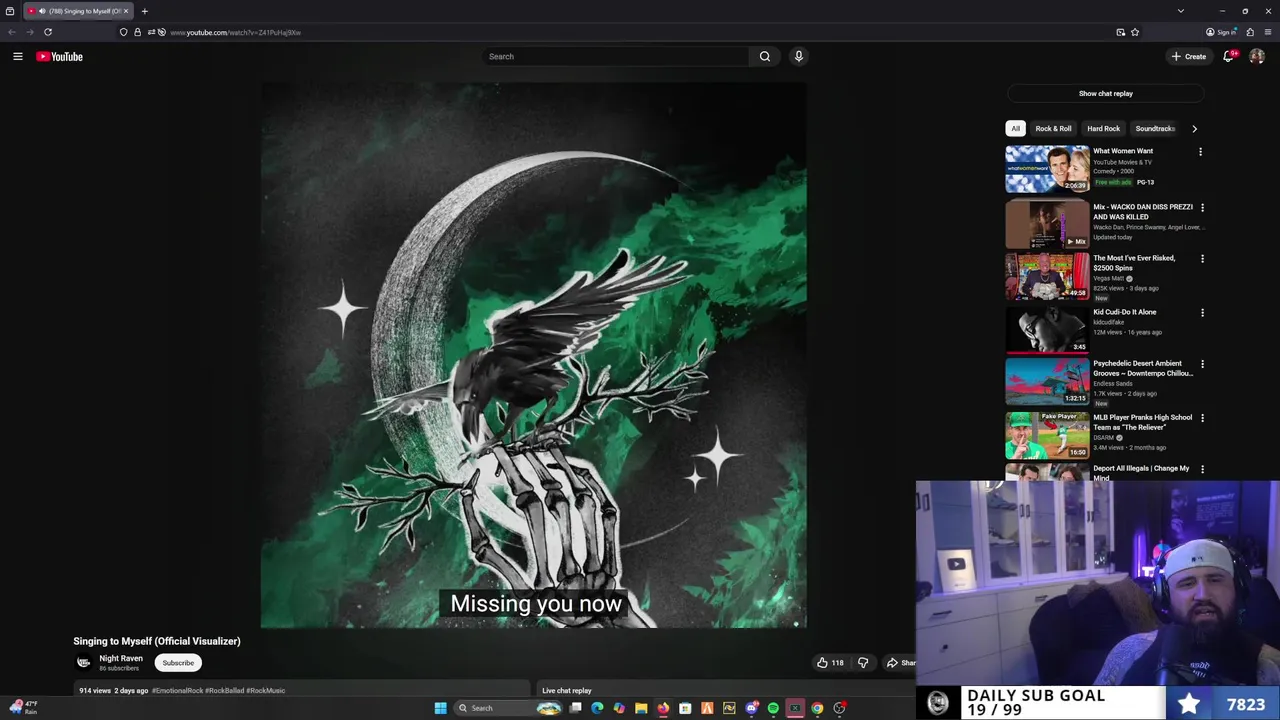Open picture-in-picture icon in address bar

tap(1121, 32)
